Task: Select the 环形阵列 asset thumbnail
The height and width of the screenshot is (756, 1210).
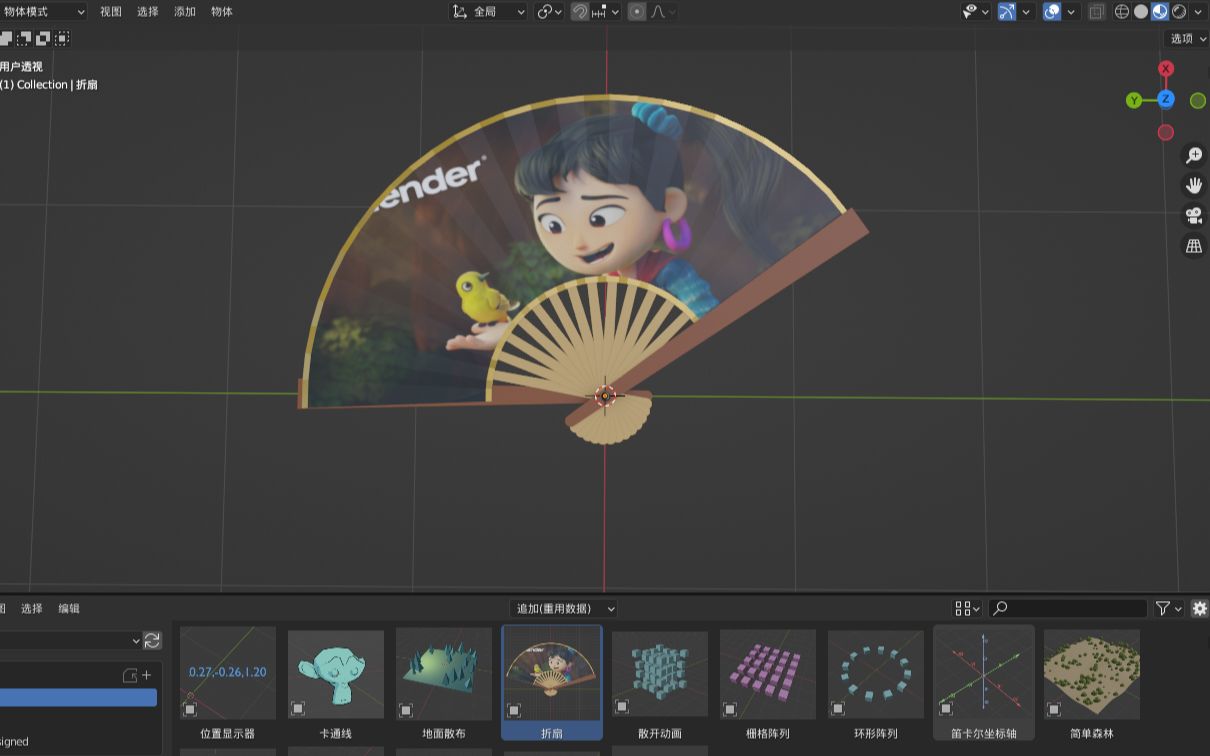Action: [x=876, y=675]
